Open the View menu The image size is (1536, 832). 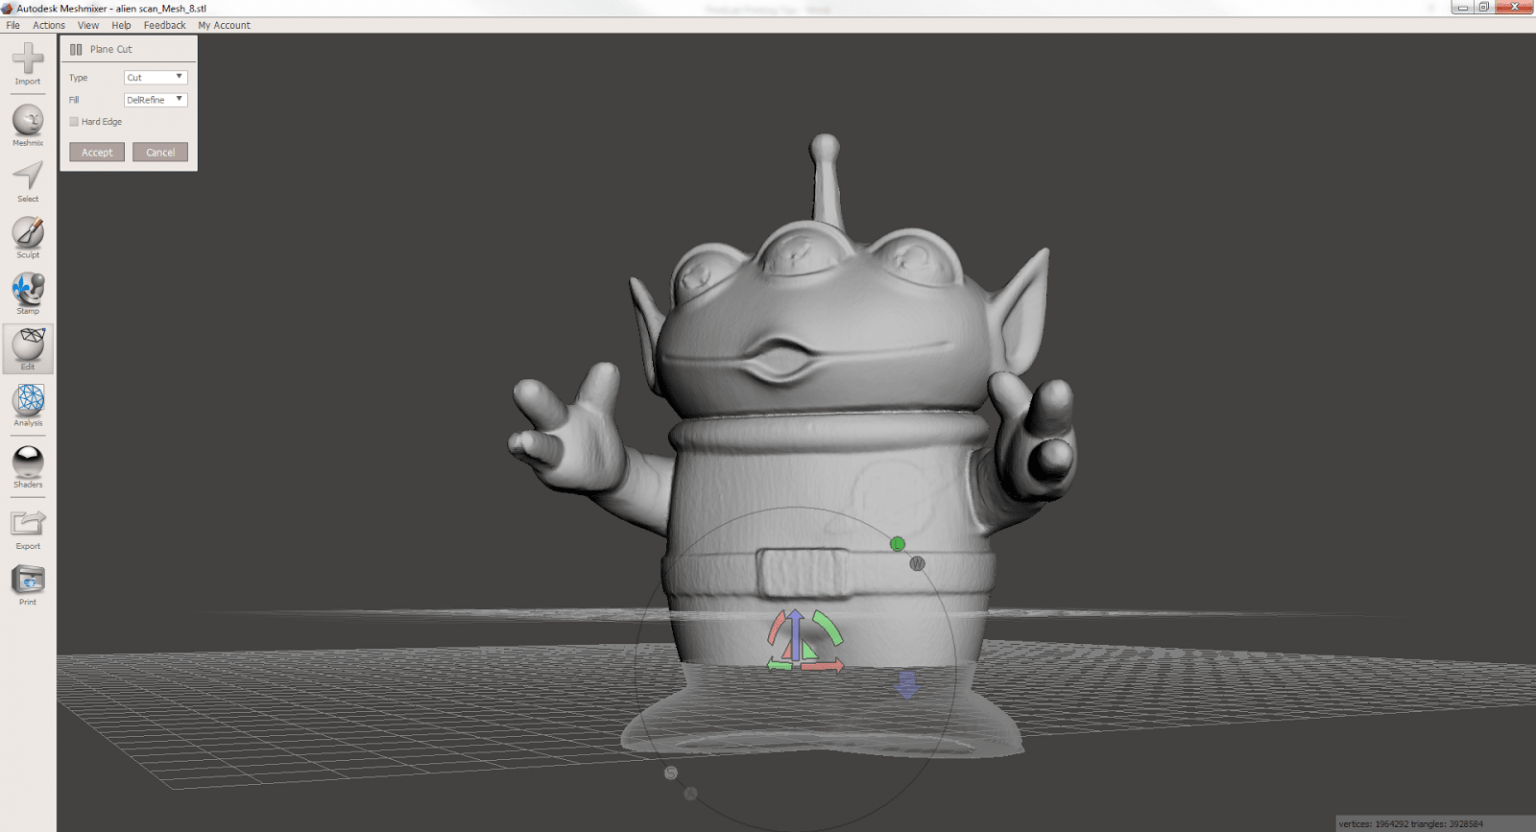point(88,25)
